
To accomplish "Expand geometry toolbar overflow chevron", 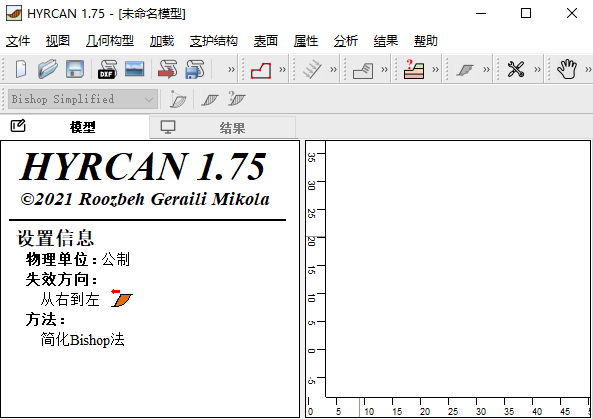I will point(282,70).
